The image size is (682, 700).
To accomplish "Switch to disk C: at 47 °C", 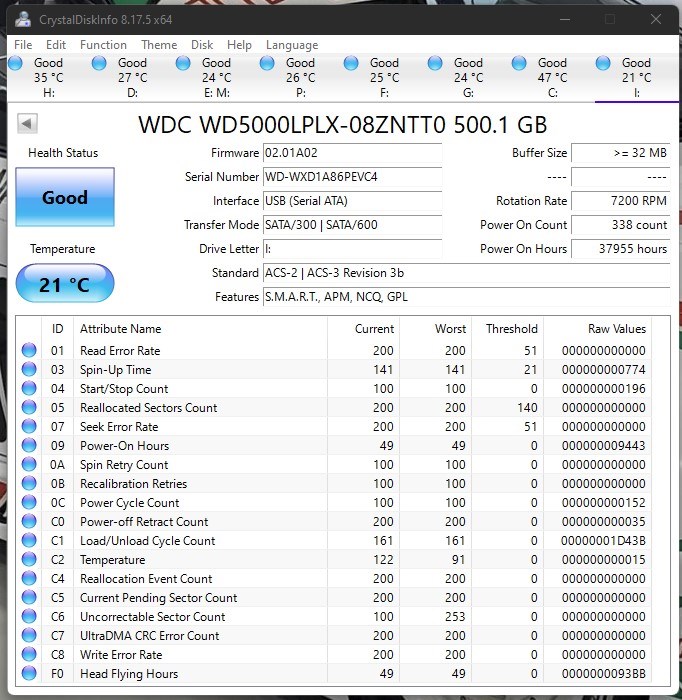I will [x=553, y=78].
